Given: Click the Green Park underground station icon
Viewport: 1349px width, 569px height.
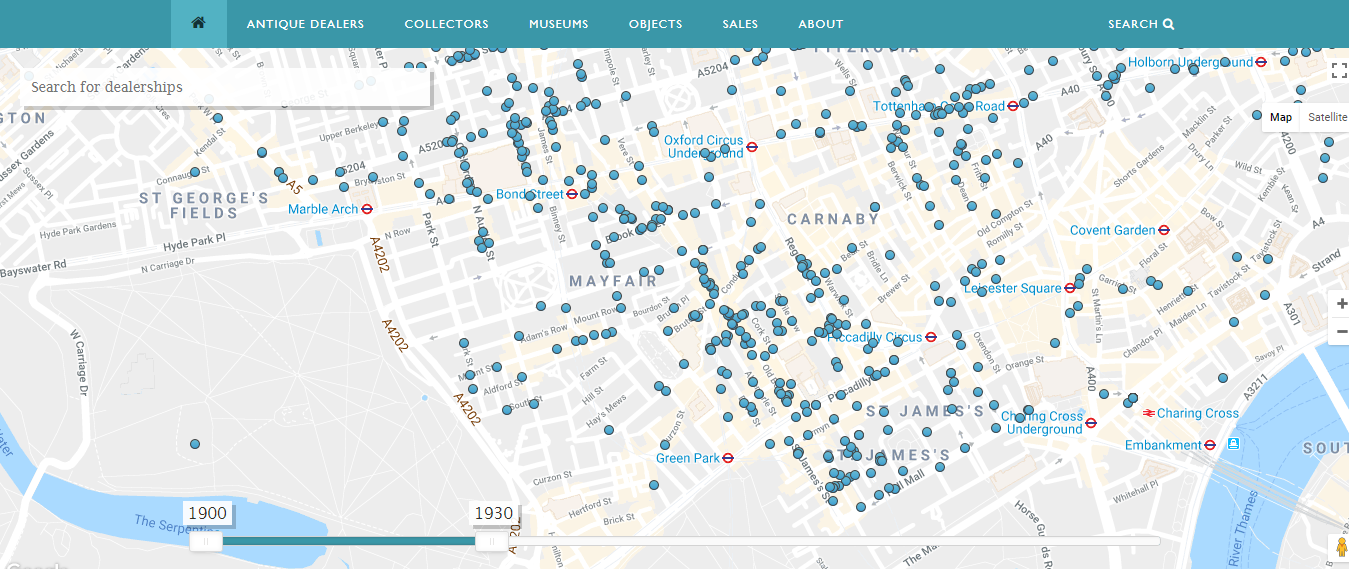Looking at the screenshot, I should point(729,458).
